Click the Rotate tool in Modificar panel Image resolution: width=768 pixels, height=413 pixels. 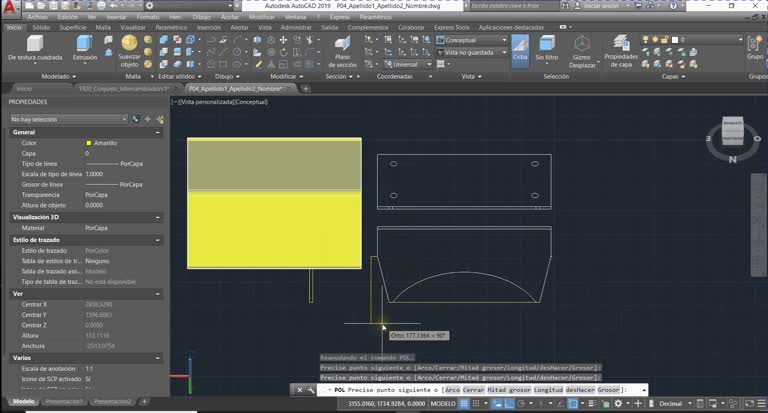point(283,52)
